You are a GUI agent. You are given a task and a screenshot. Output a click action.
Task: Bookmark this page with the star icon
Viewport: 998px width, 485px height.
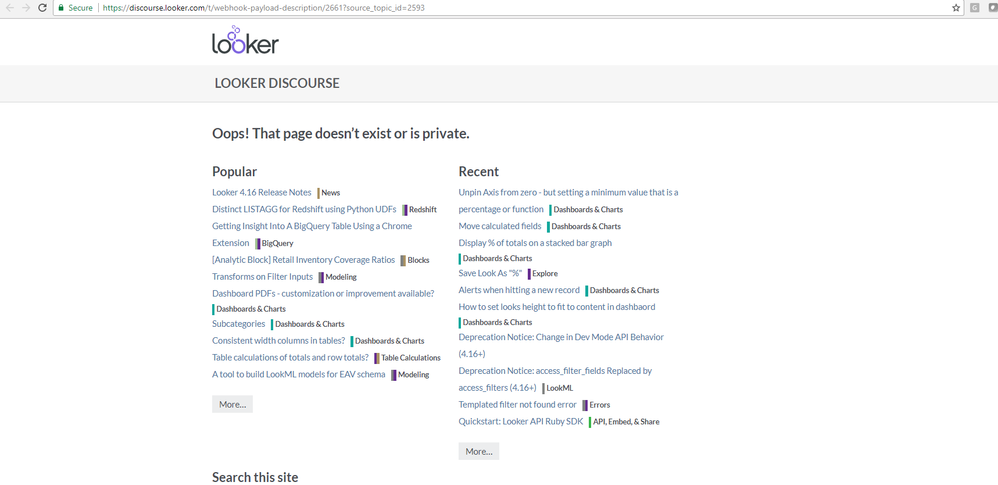[x=955, y=8]
